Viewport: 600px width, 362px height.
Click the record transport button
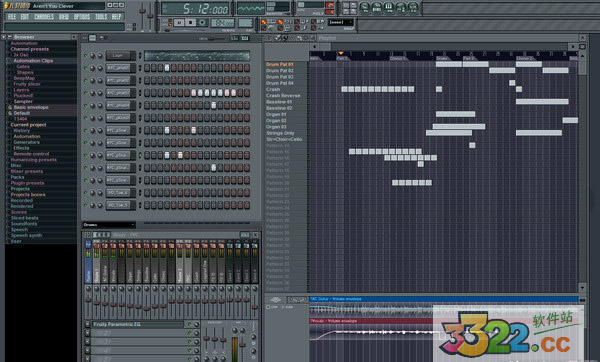202,23
